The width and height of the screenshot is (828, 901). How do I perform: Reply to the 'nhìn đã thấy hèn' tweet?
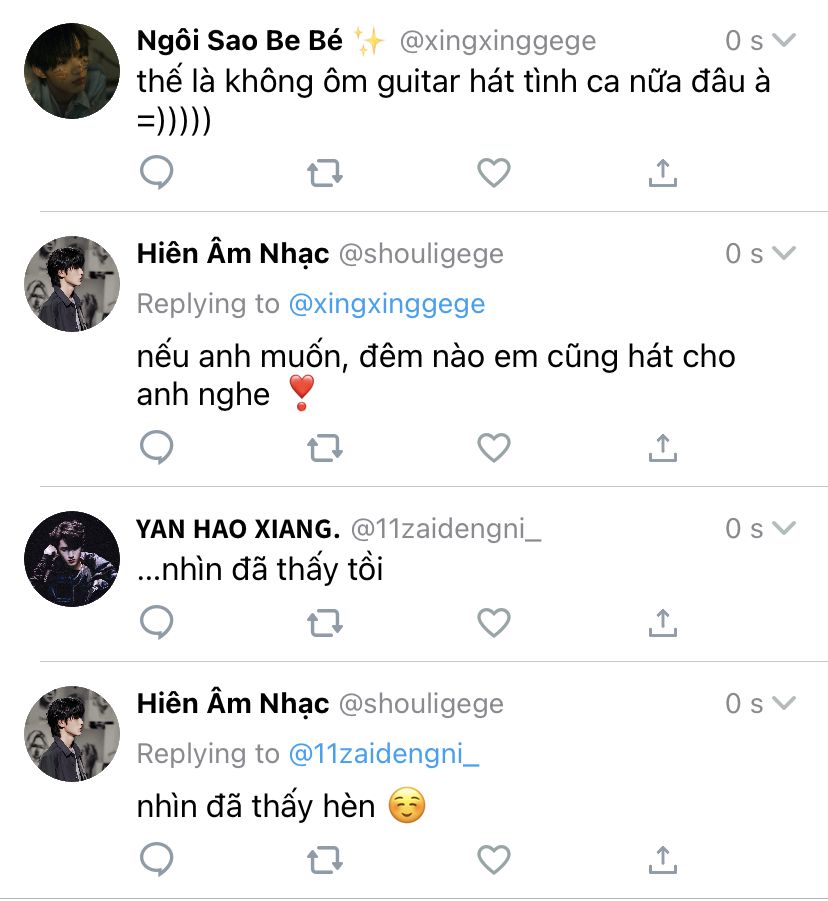tap(156, 858)
